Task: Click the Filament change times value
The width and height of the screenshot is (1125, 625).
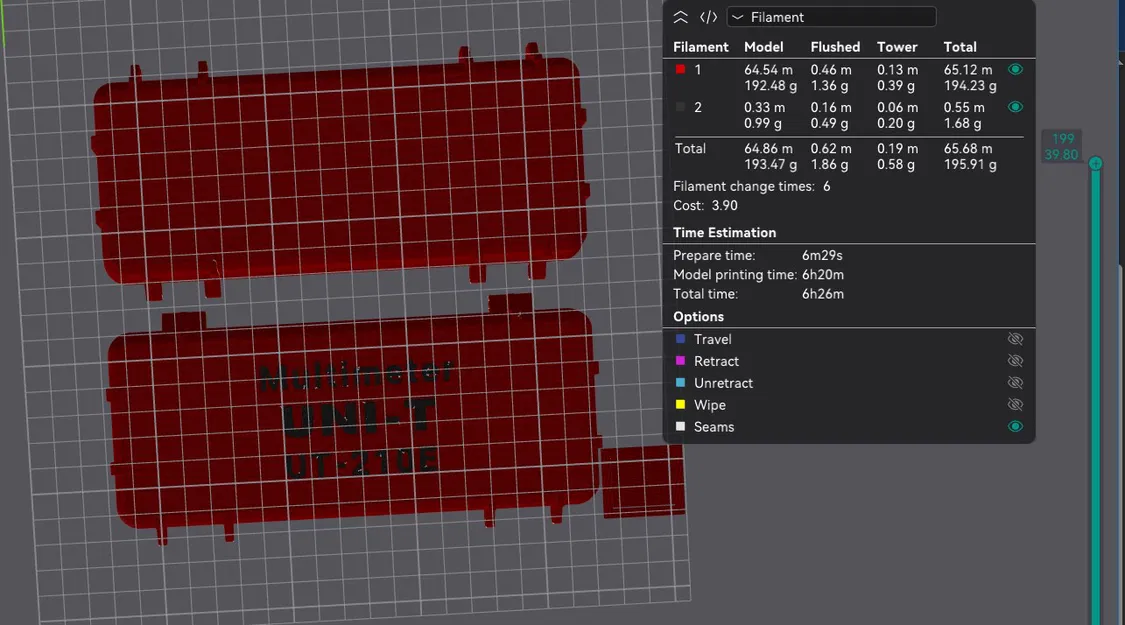Action: [x=827, y=187]
